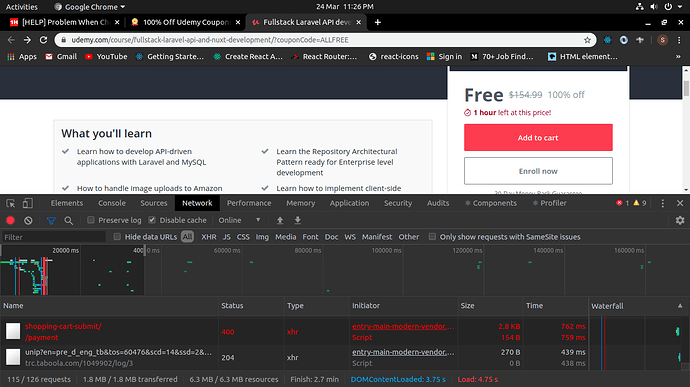Select the unip taboola request row
This screenshot has height=387, width=690.
point(294,358)
